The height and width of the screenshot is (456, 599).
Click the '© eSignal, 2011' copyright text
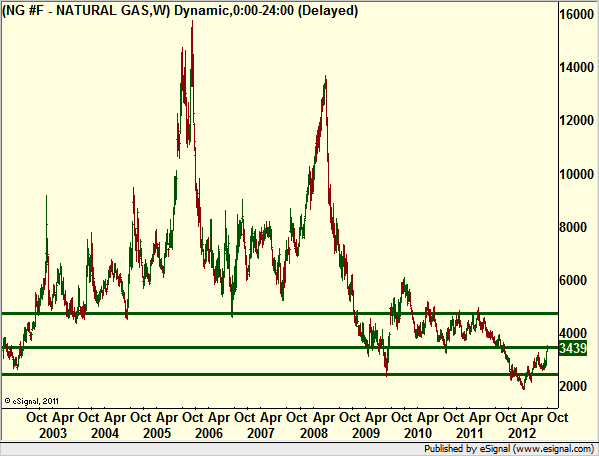point(32,401)
